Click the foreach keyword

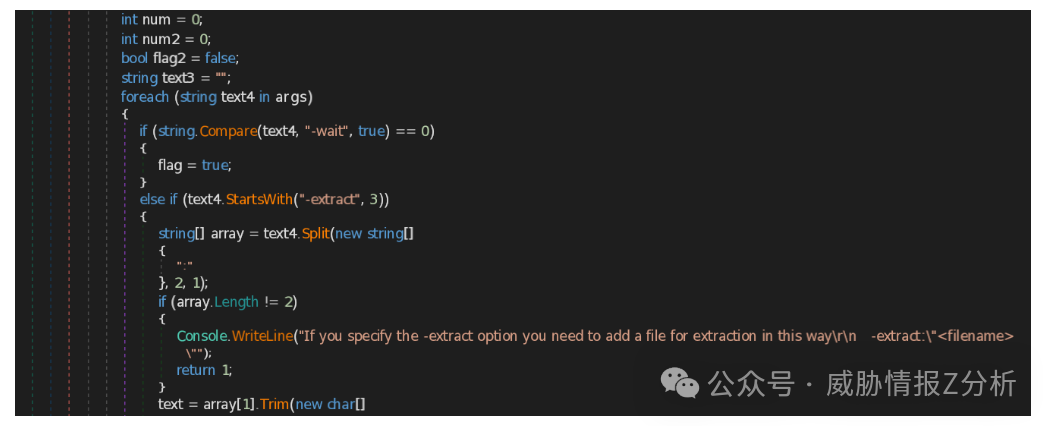[x=146, y=97]
